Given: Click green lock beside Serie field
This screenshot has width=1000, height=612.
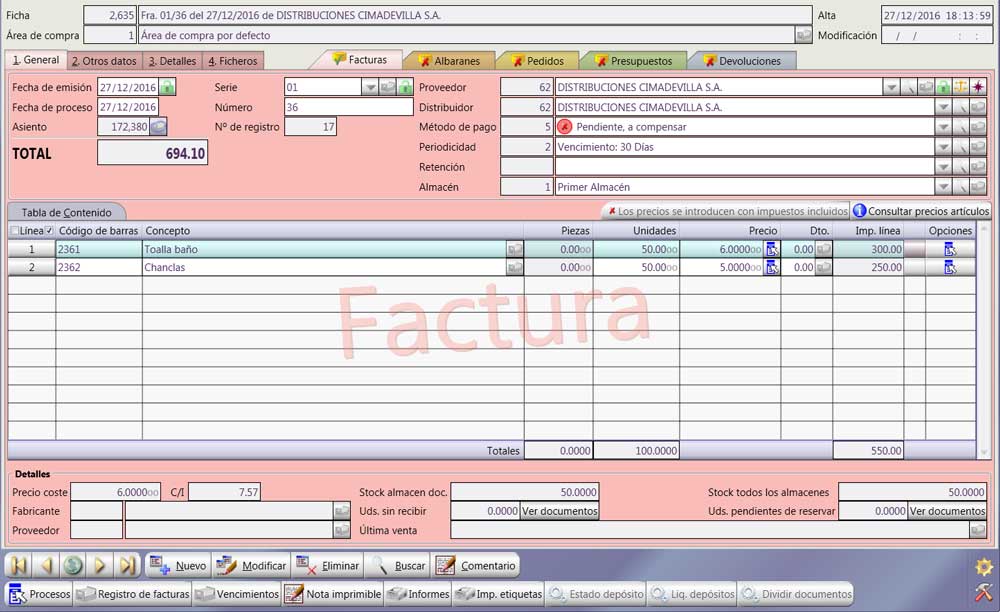Looking at the screenshot, I should tap(406, 87).
